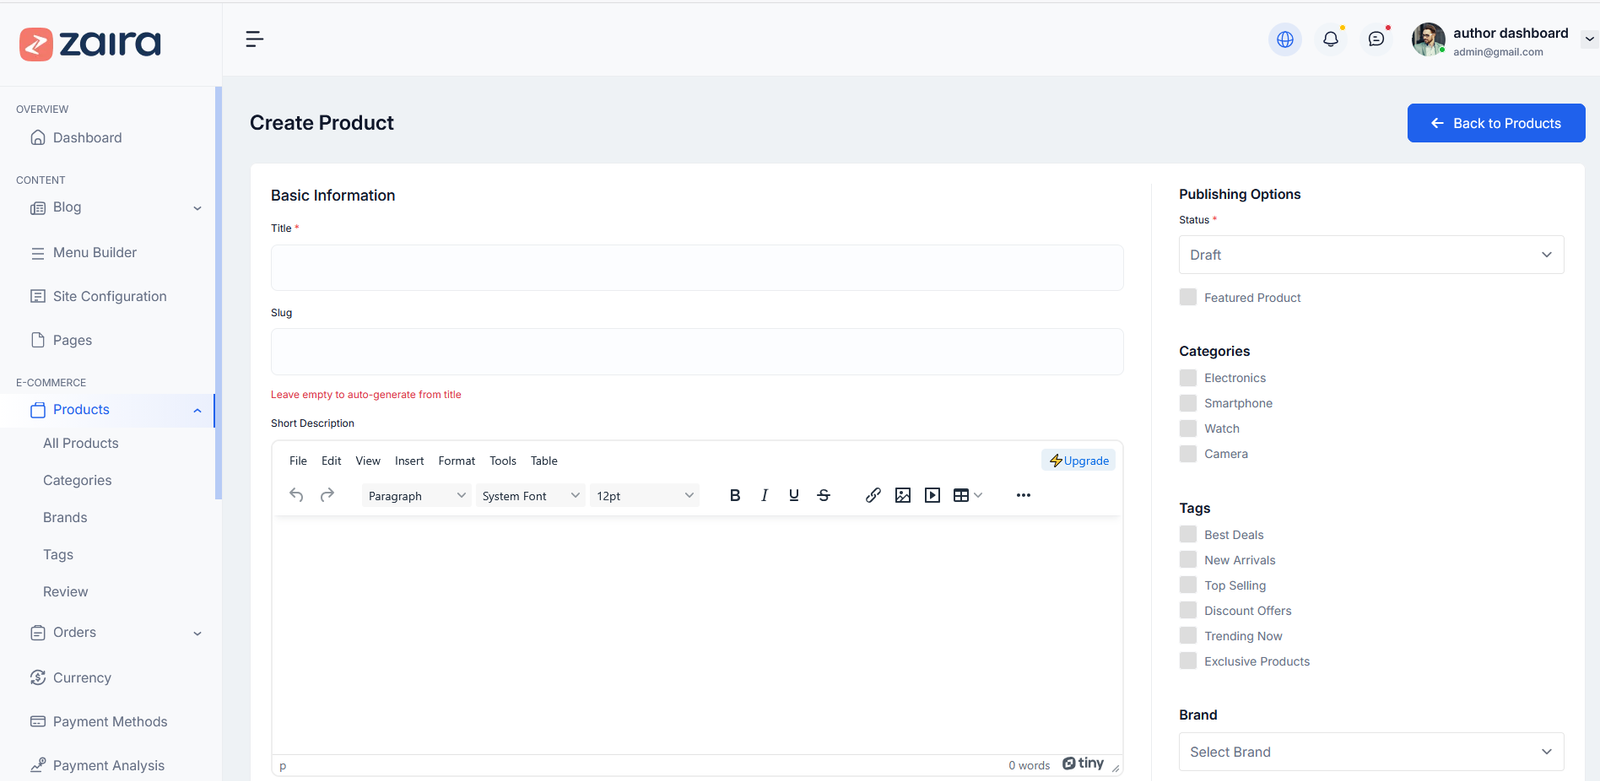Undo last edit in description editor
This screenshot has height=781, width=1600.
(297, 495)
